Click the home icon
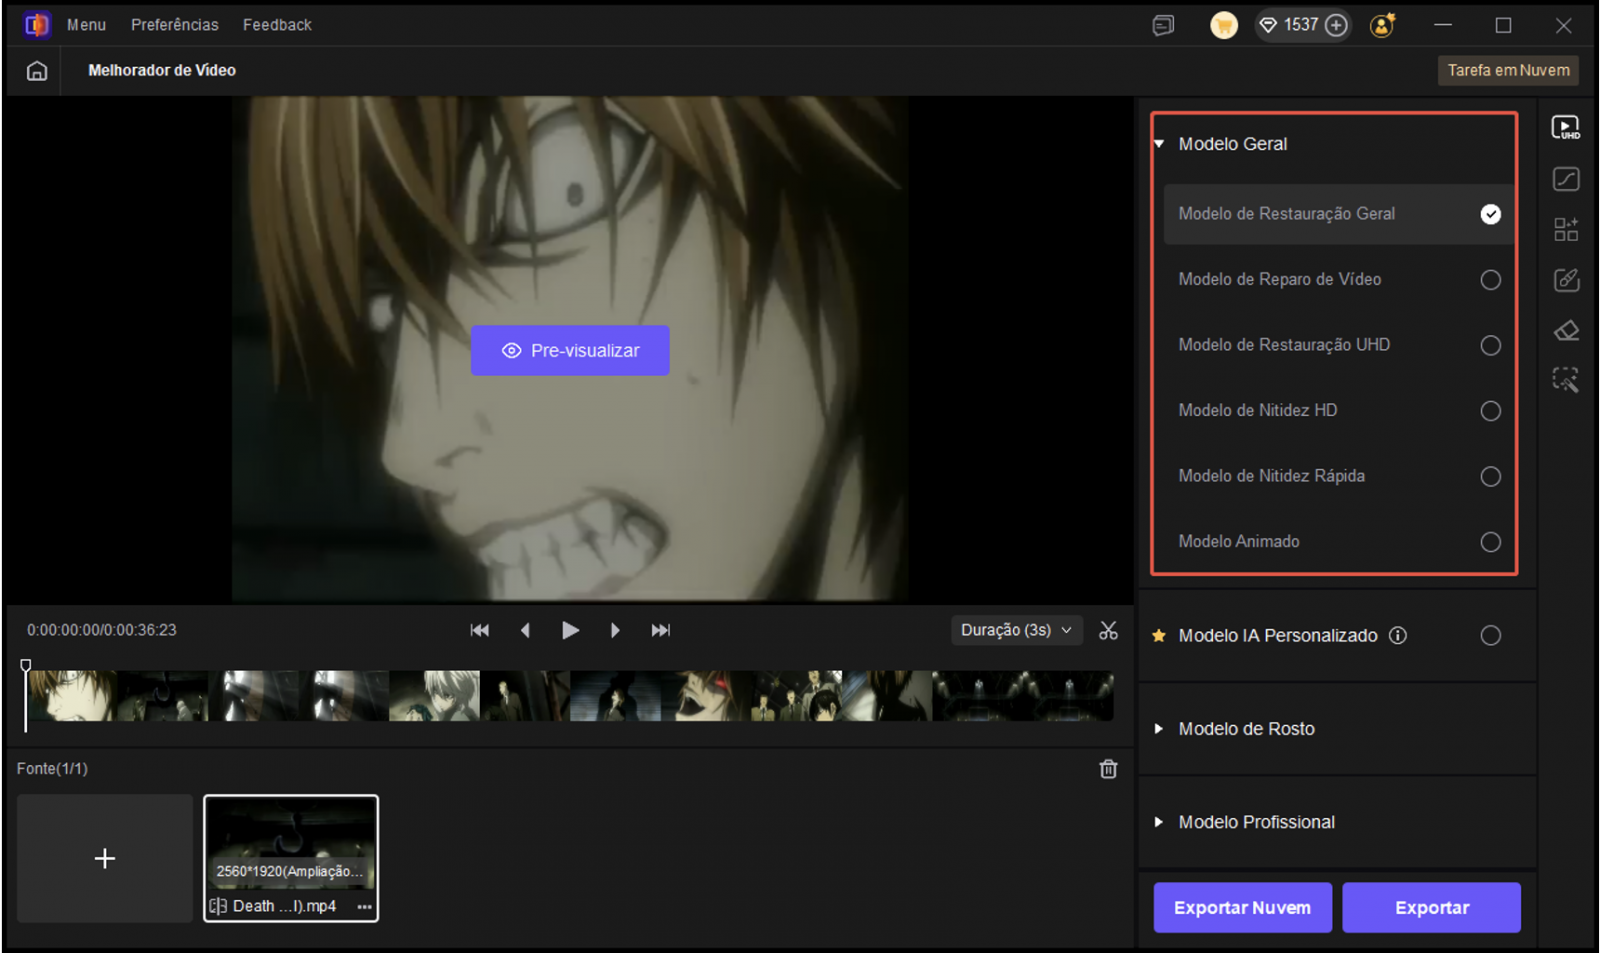Viewport: 1600px width, 953px height. [37, 71]
